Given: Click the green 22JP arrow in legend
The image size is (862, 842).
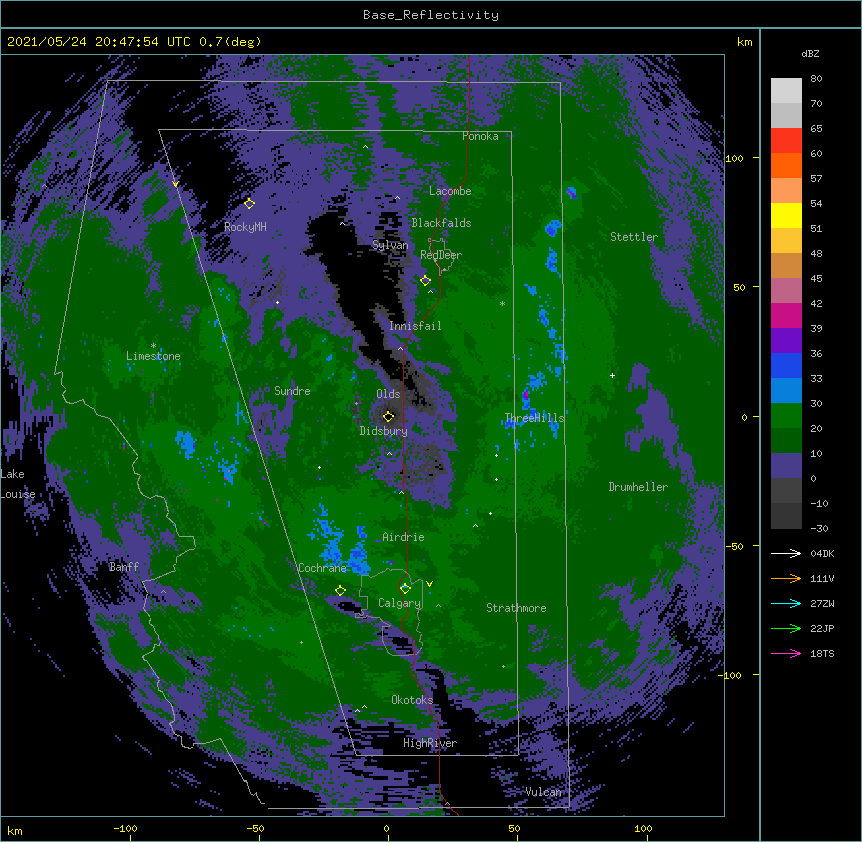Looking at the screenshot, I should pyautogui.click(x=786, y=628).
